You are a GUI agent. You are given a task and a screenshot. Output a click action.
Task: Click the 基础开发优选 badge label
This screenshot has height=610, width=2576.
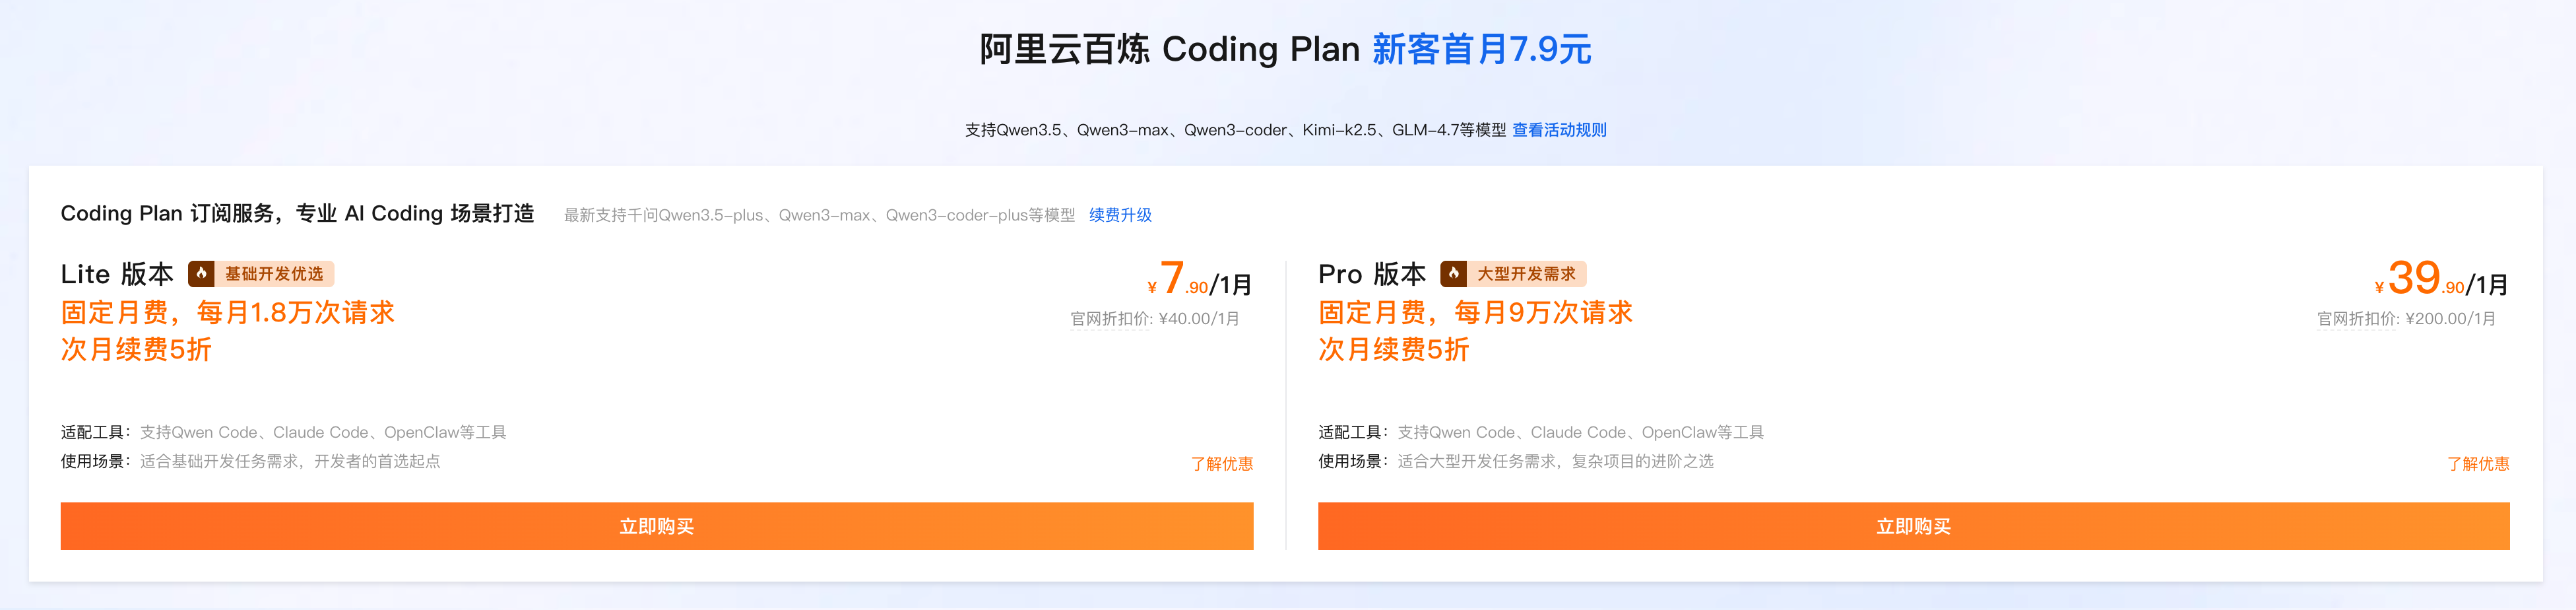tap(274, 274)
